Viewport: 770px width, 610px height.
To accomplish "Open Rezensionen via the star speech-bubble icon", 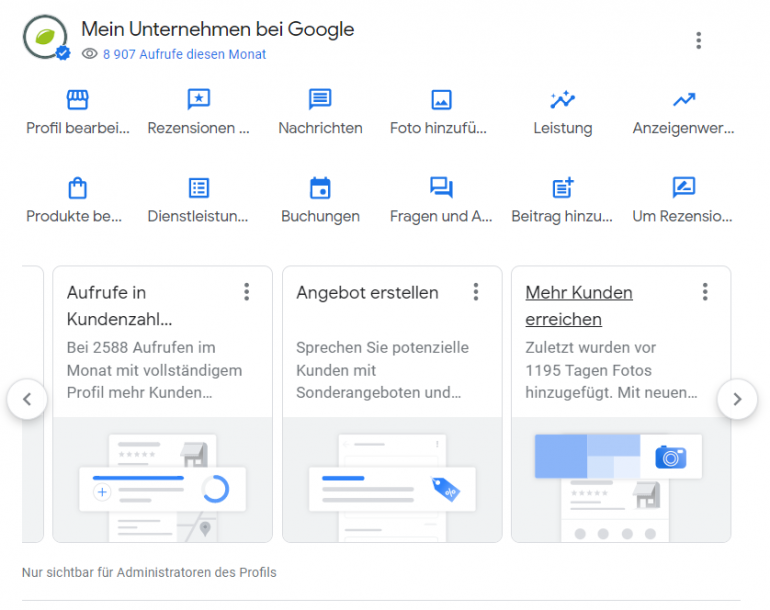I will pos(198,100).
